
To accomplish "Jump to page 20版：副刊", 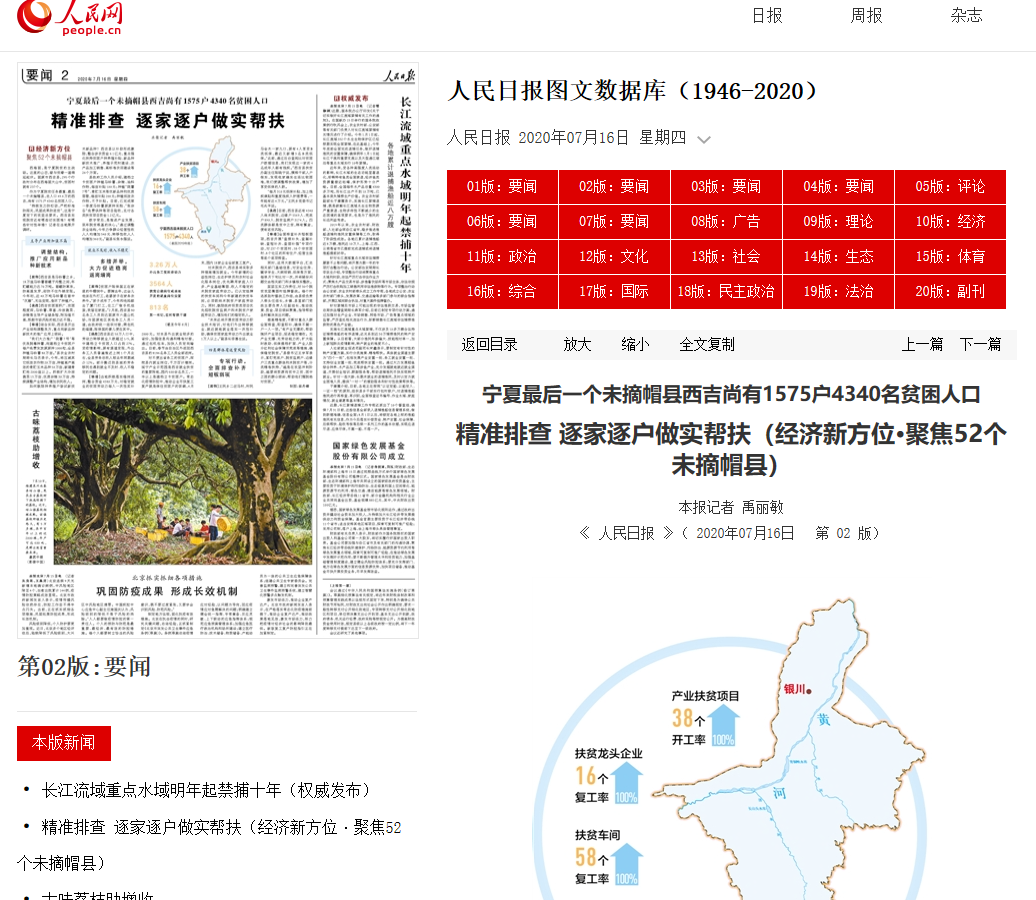I will pyautogui.click(x=950, y=292).
